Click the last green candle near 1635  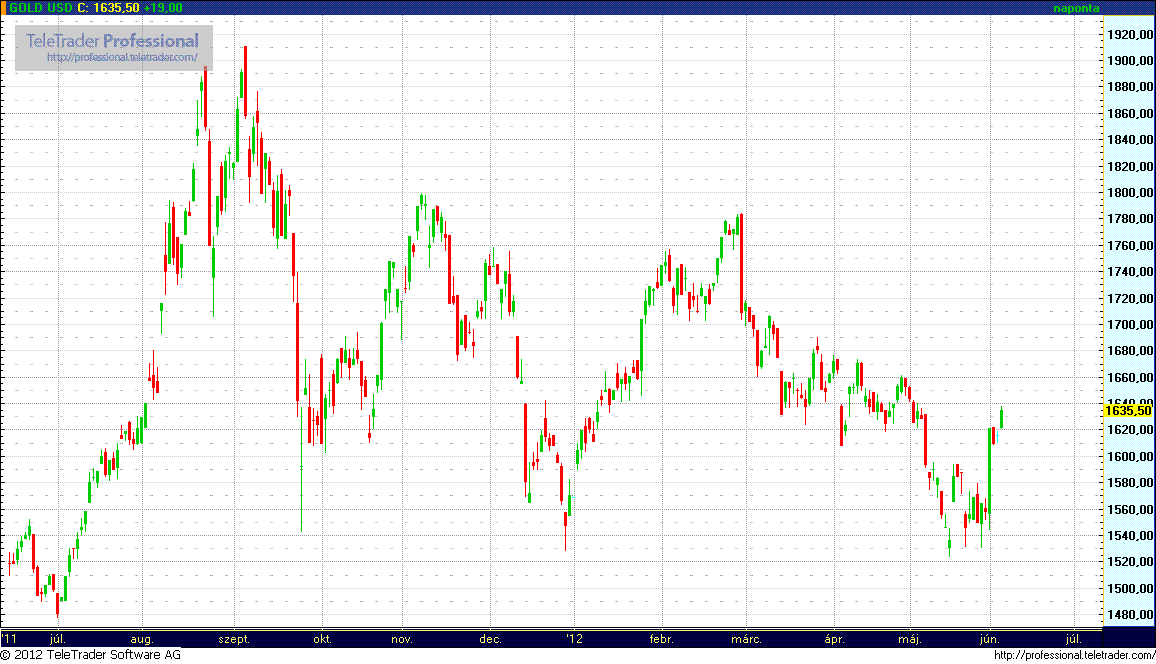(1001, 418)
